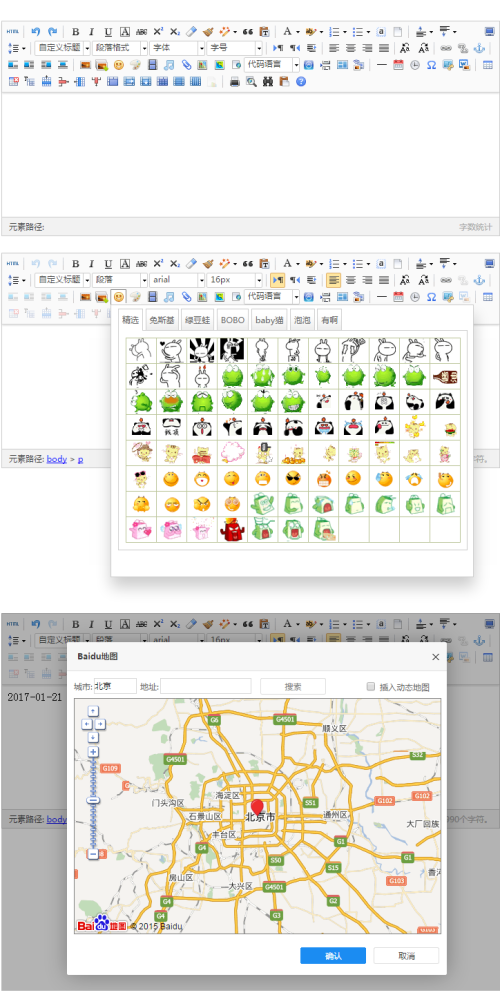Open the arial font dropdown in middle editor

tap(177, 280)
